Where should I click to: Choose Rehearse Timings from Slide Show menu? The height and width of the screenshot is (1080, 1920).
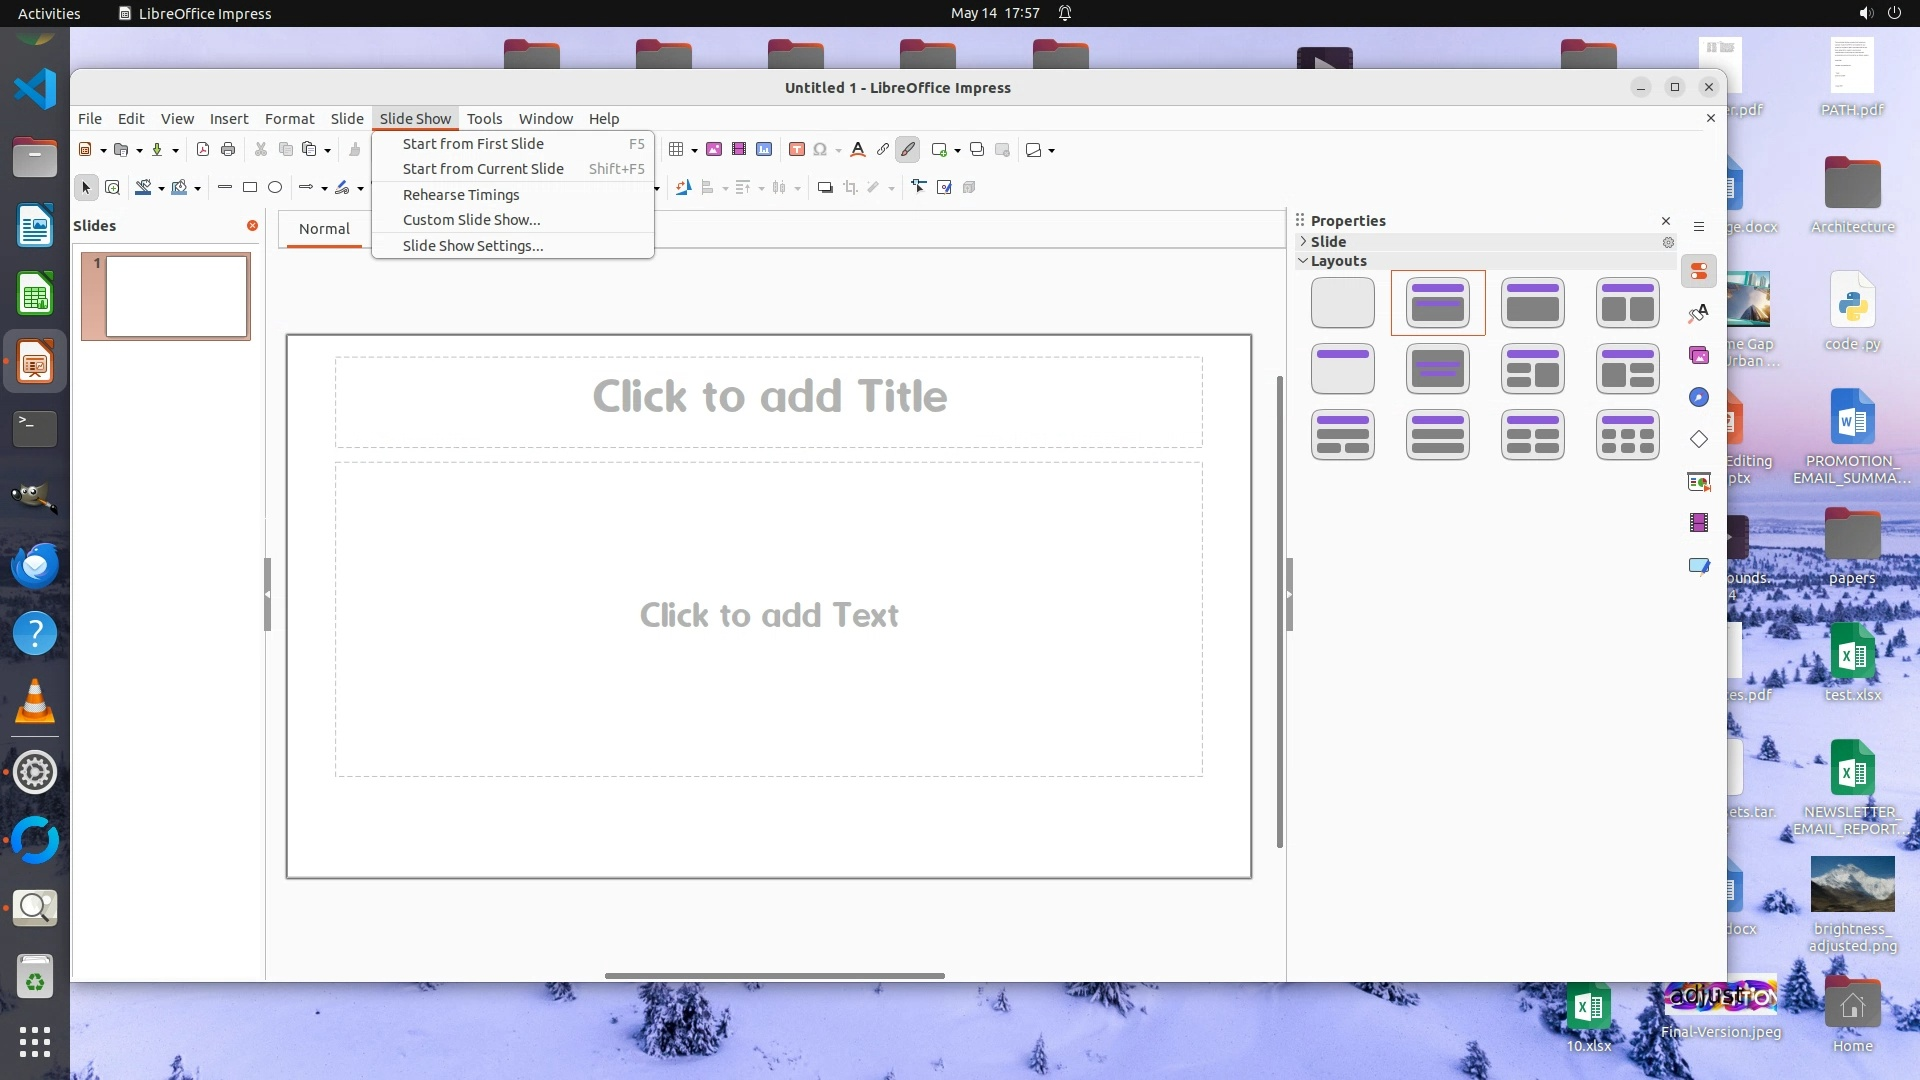[x=461, y=194]
